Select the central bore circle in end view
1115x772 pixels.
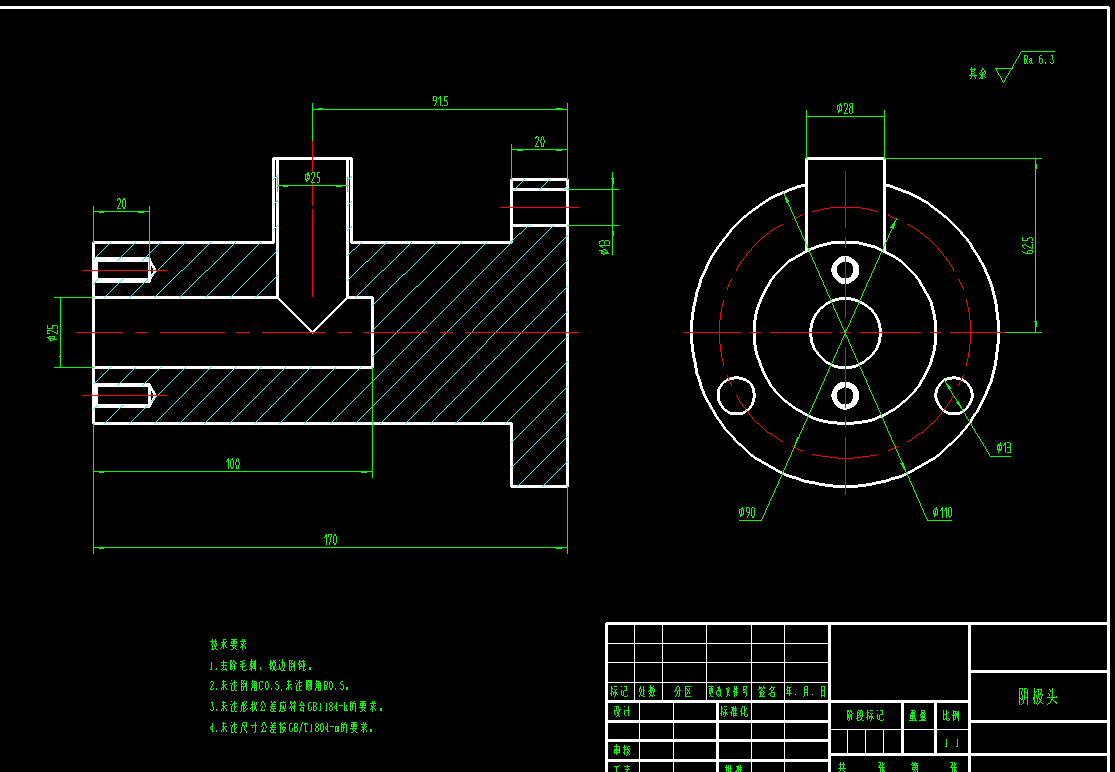845,332
